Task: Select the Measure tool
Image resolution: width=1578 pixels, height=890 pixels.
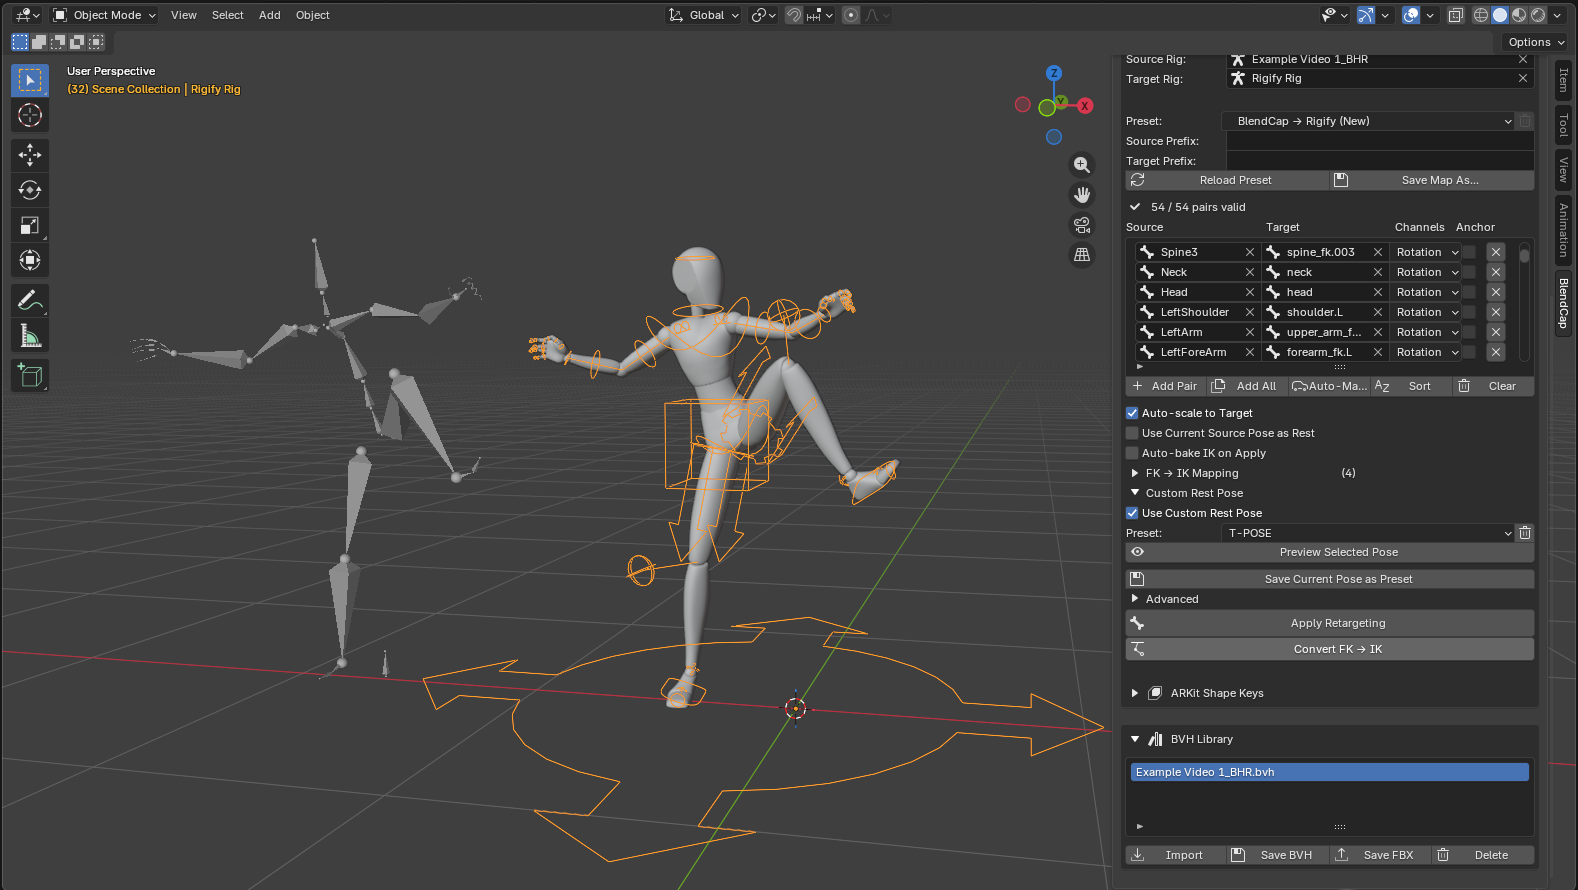Action: tap(30, 336)
